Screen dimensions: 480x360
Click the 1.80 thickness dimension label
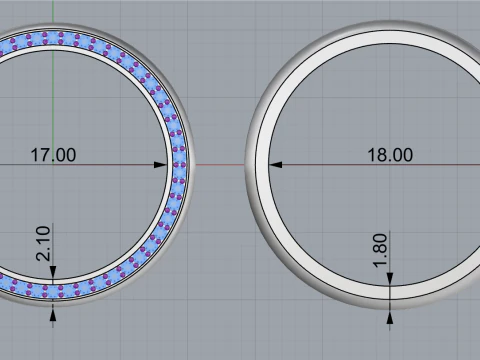(380, 250)
